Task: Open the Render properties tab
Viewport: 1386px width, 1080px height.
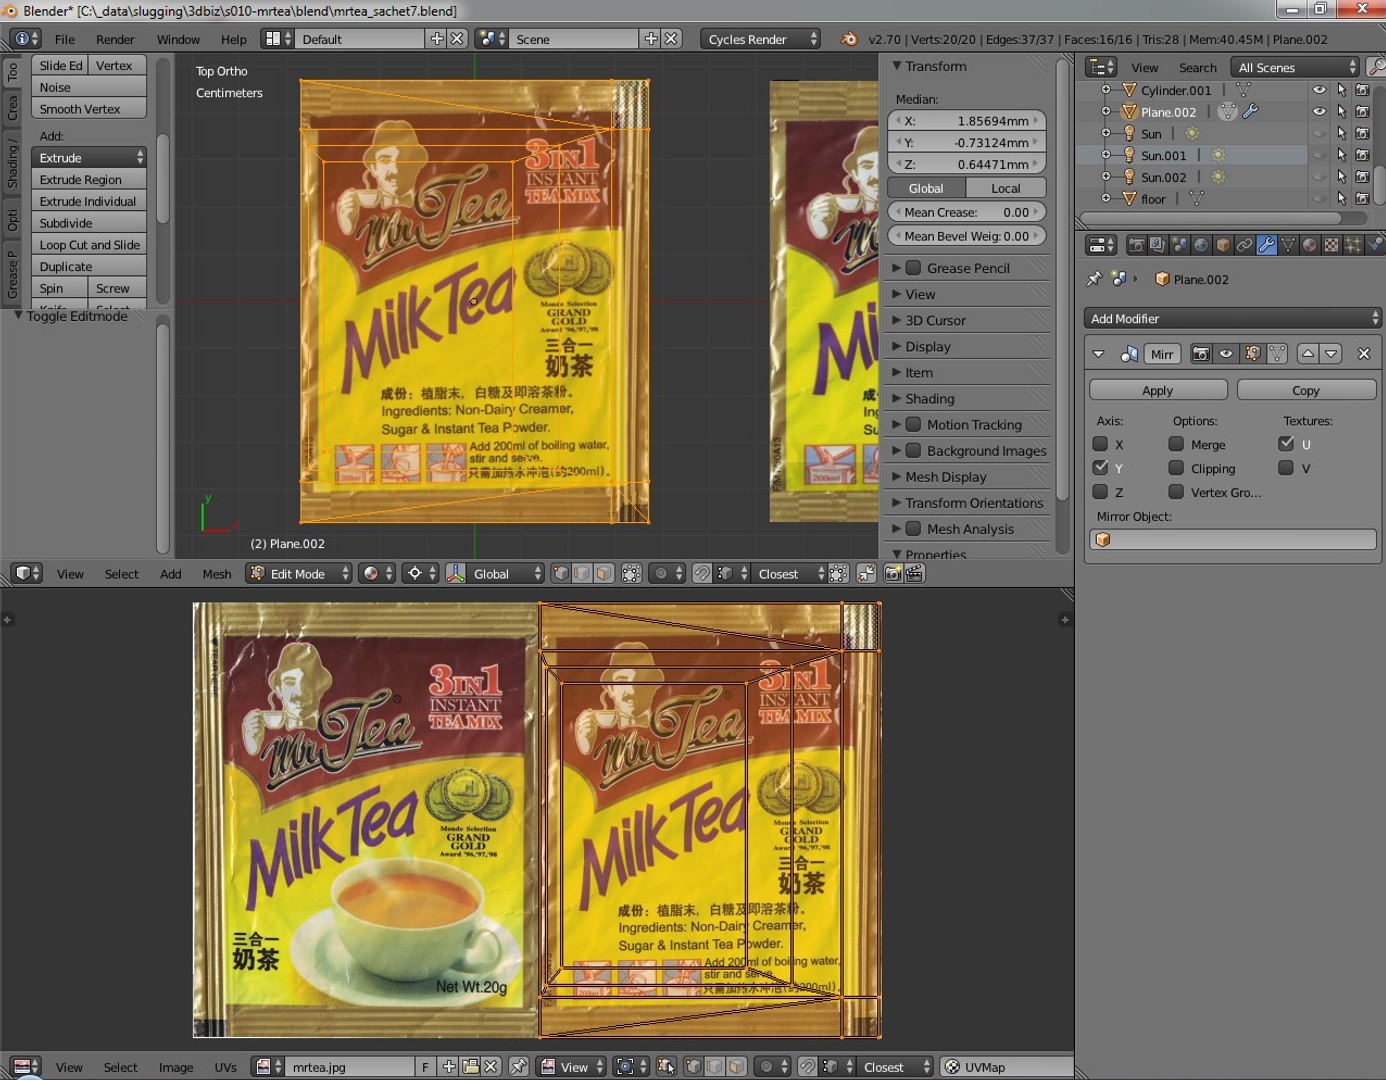Action: (1136, 245)
